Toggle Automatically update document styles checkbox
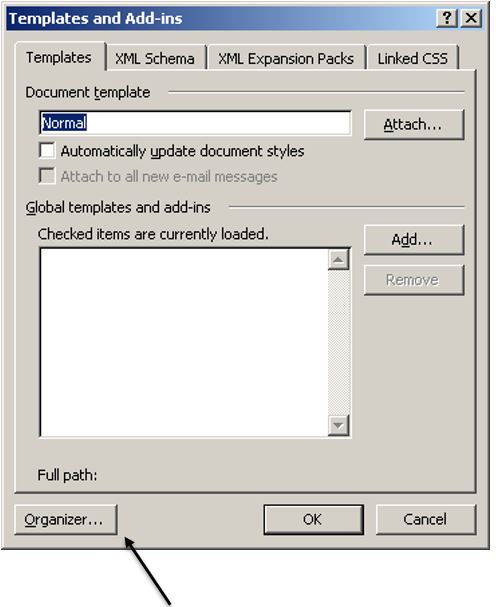Image resolution: width=496 pixels, height=607 pixels. (47, 150)
